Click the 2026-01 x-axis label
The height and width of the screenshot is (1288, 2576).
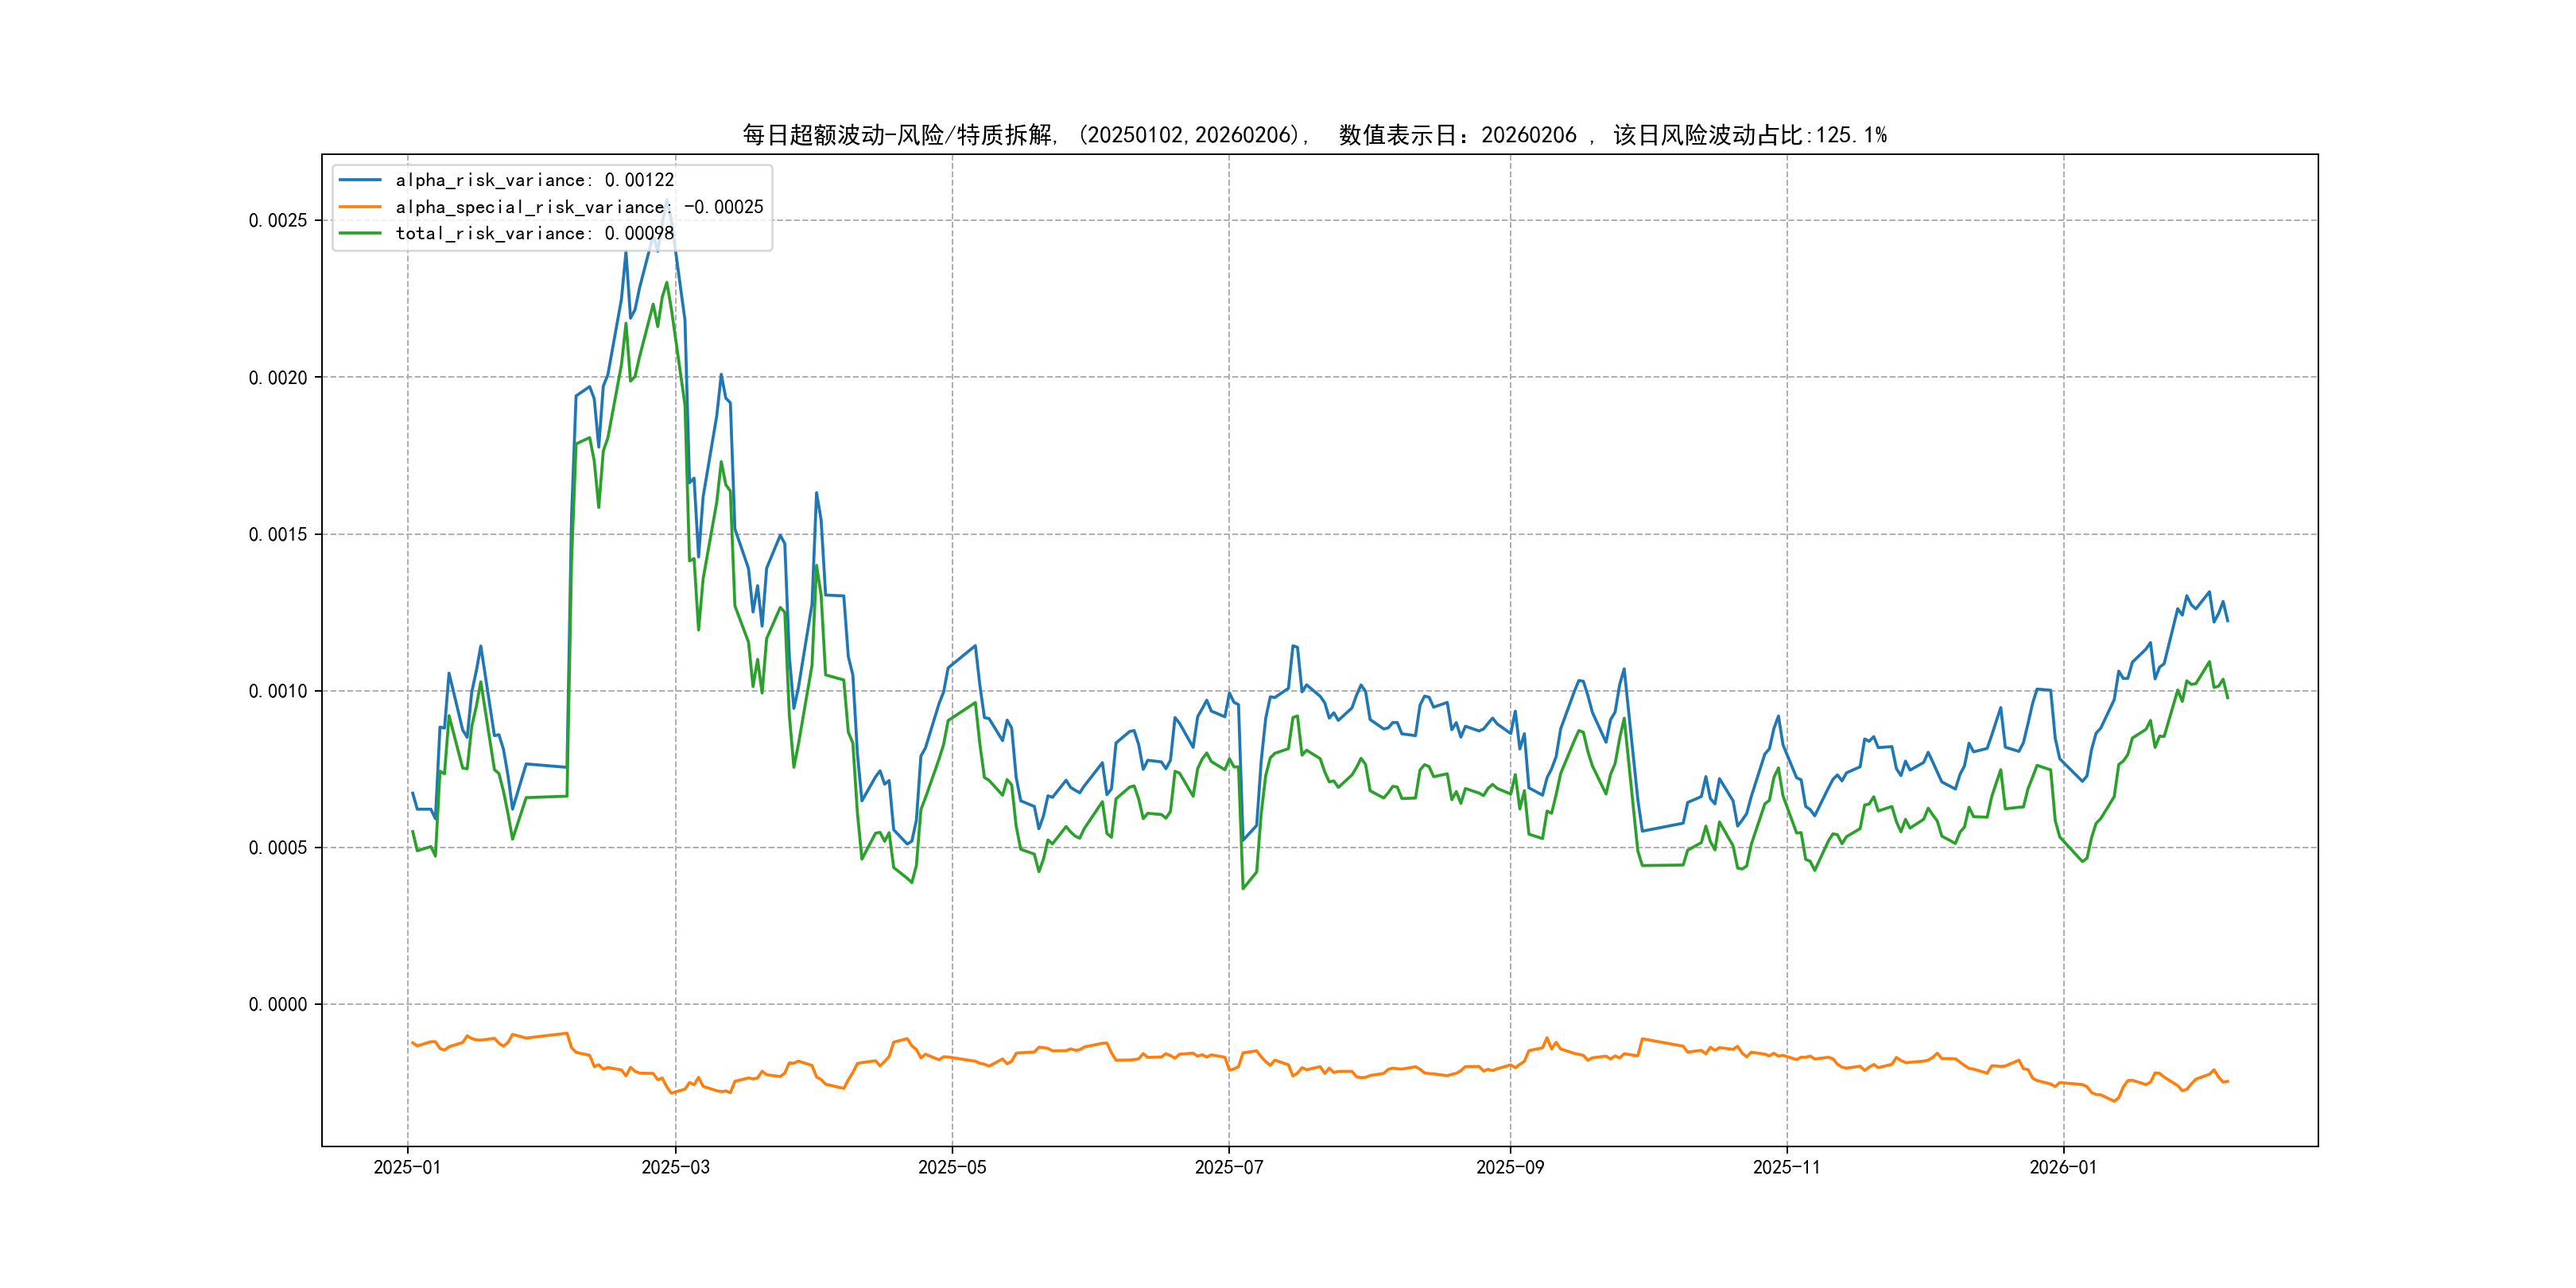pyautogui.click(x=2063, y=1167)
